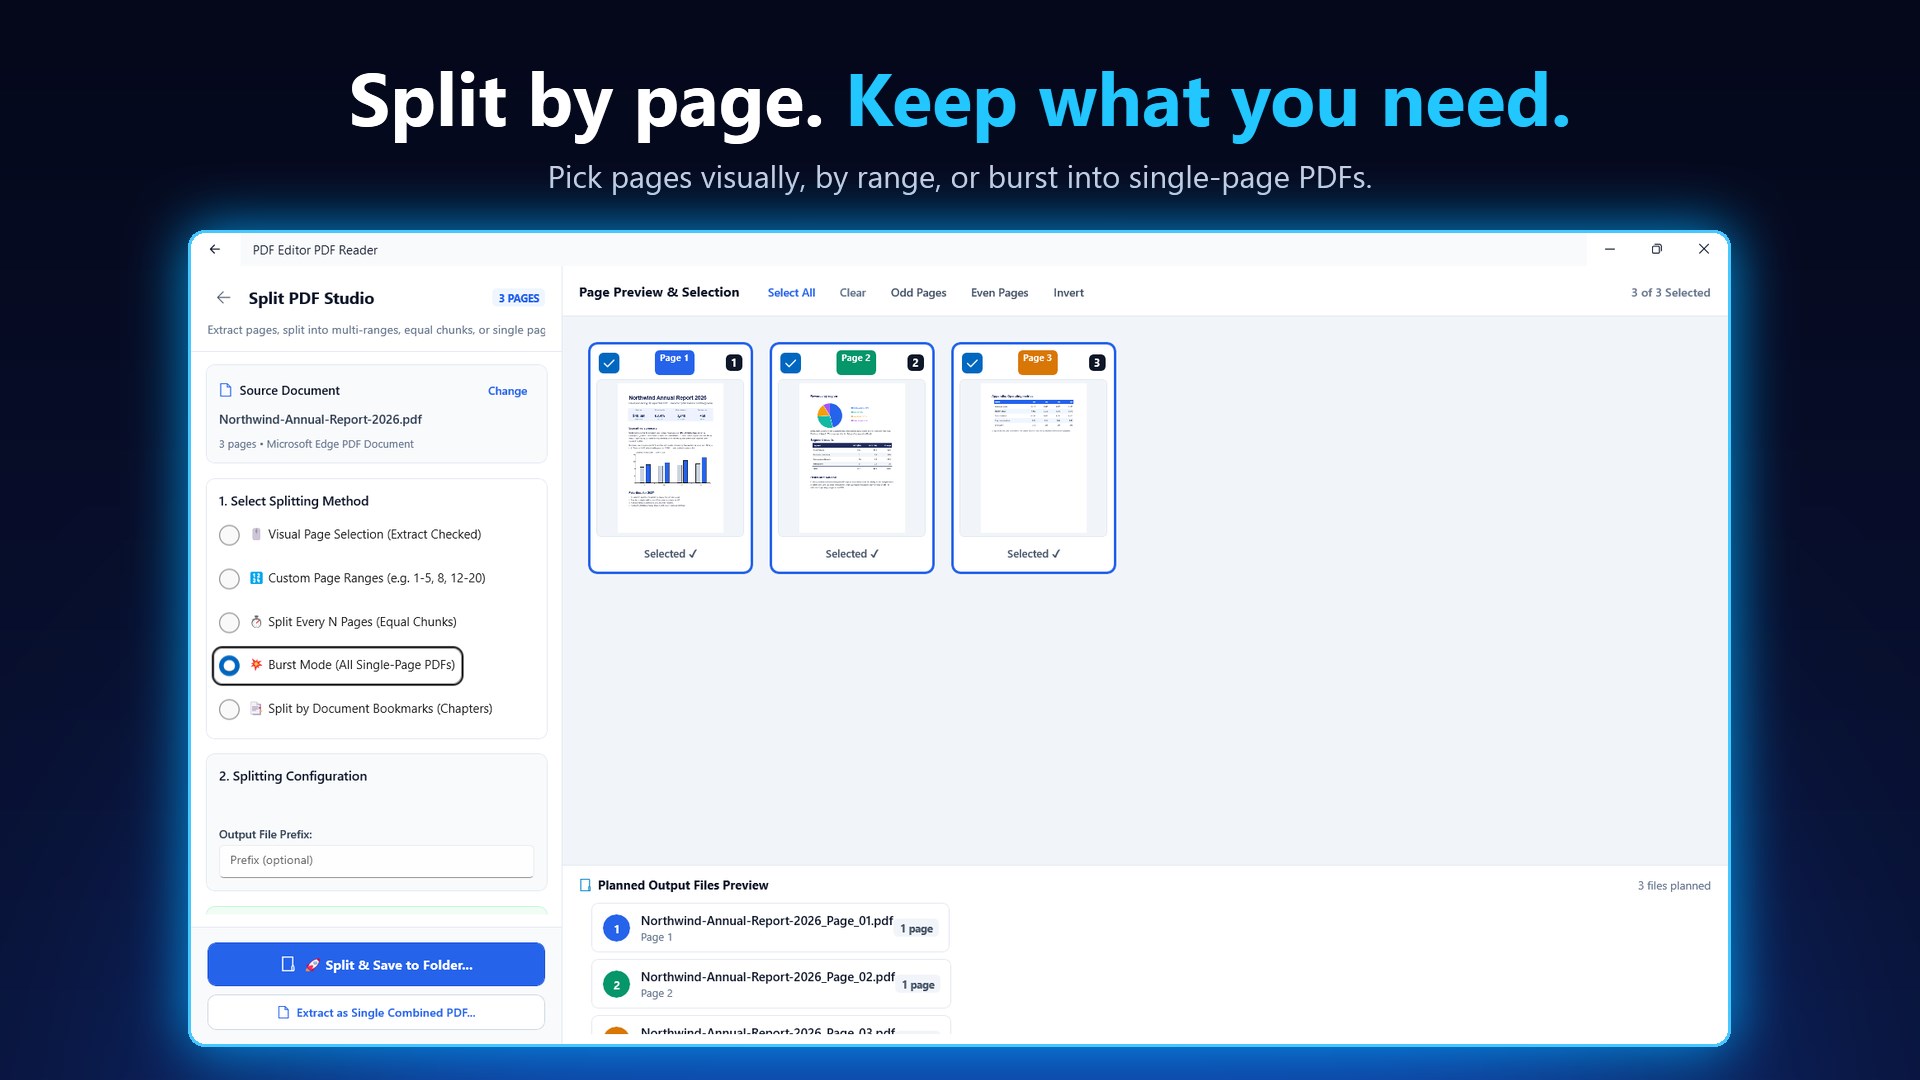This screenshot has width=1920, height=1080.
Task: Click Select All in the page preview toolbar
Action: (x=791, y=293)
